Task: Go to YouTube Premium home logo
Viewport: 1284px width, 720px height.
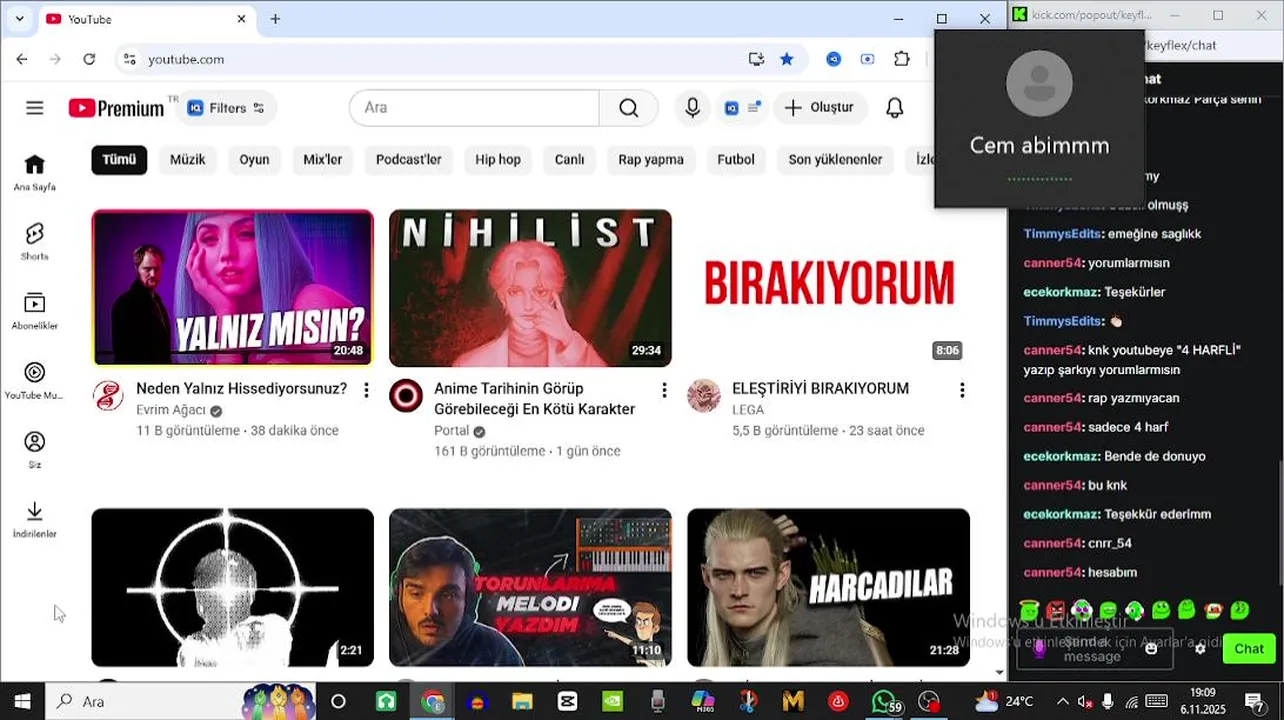Action: (x=116, y=108)
